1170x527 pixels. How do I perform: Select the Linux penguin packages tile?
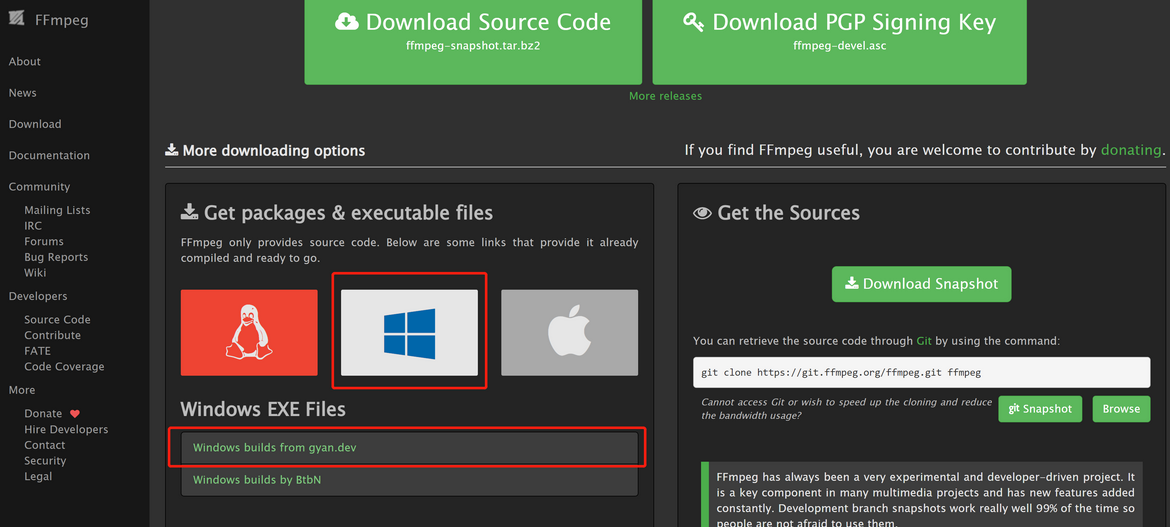click(x=249, y=333)
